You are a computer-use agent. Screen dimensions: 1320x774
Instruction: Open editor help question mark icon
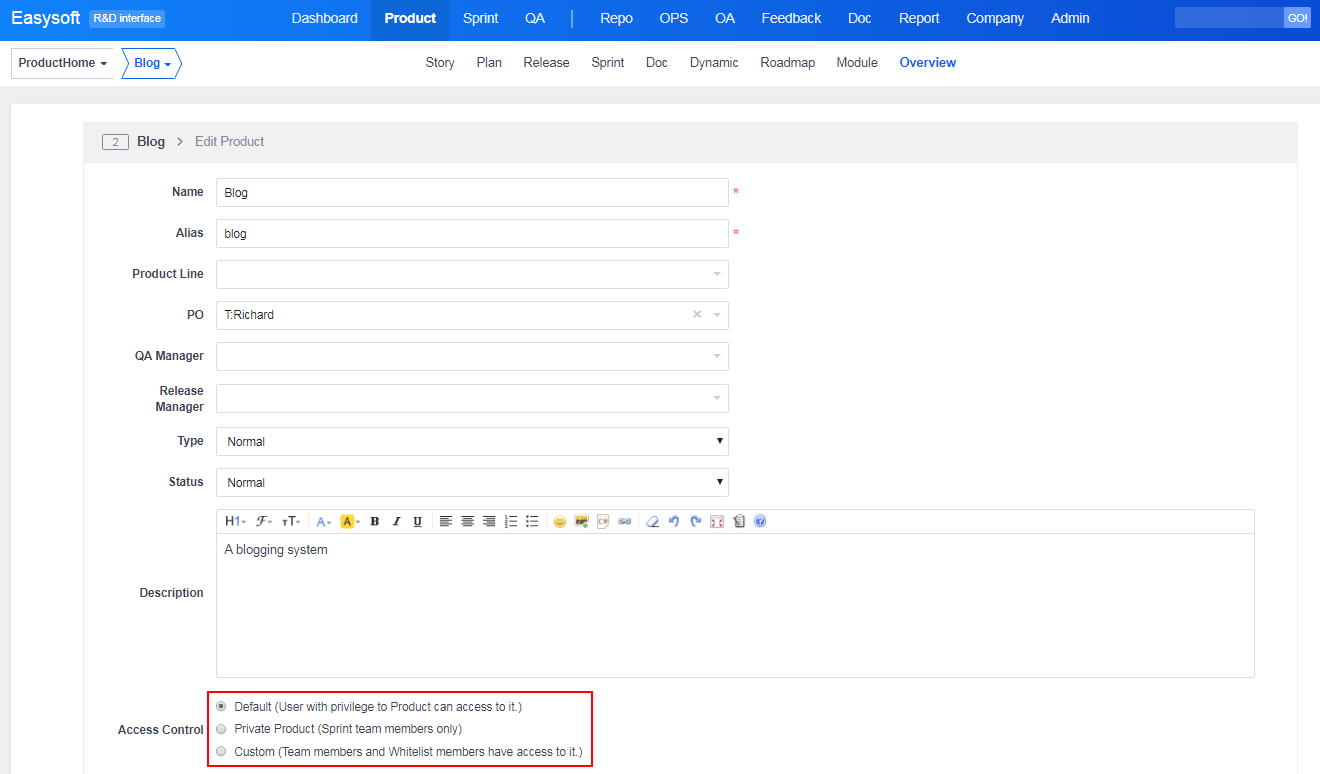pos(760,521)
